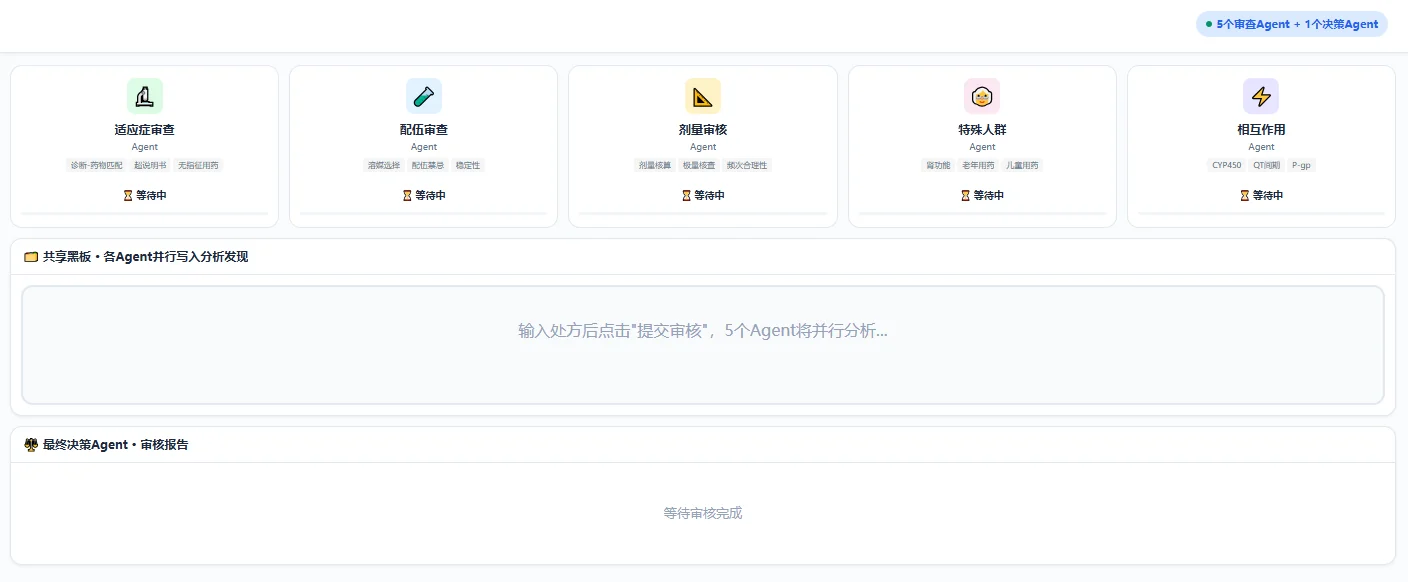Click the microscope icon of 适应症审查 agent

(x=145, y=96)
